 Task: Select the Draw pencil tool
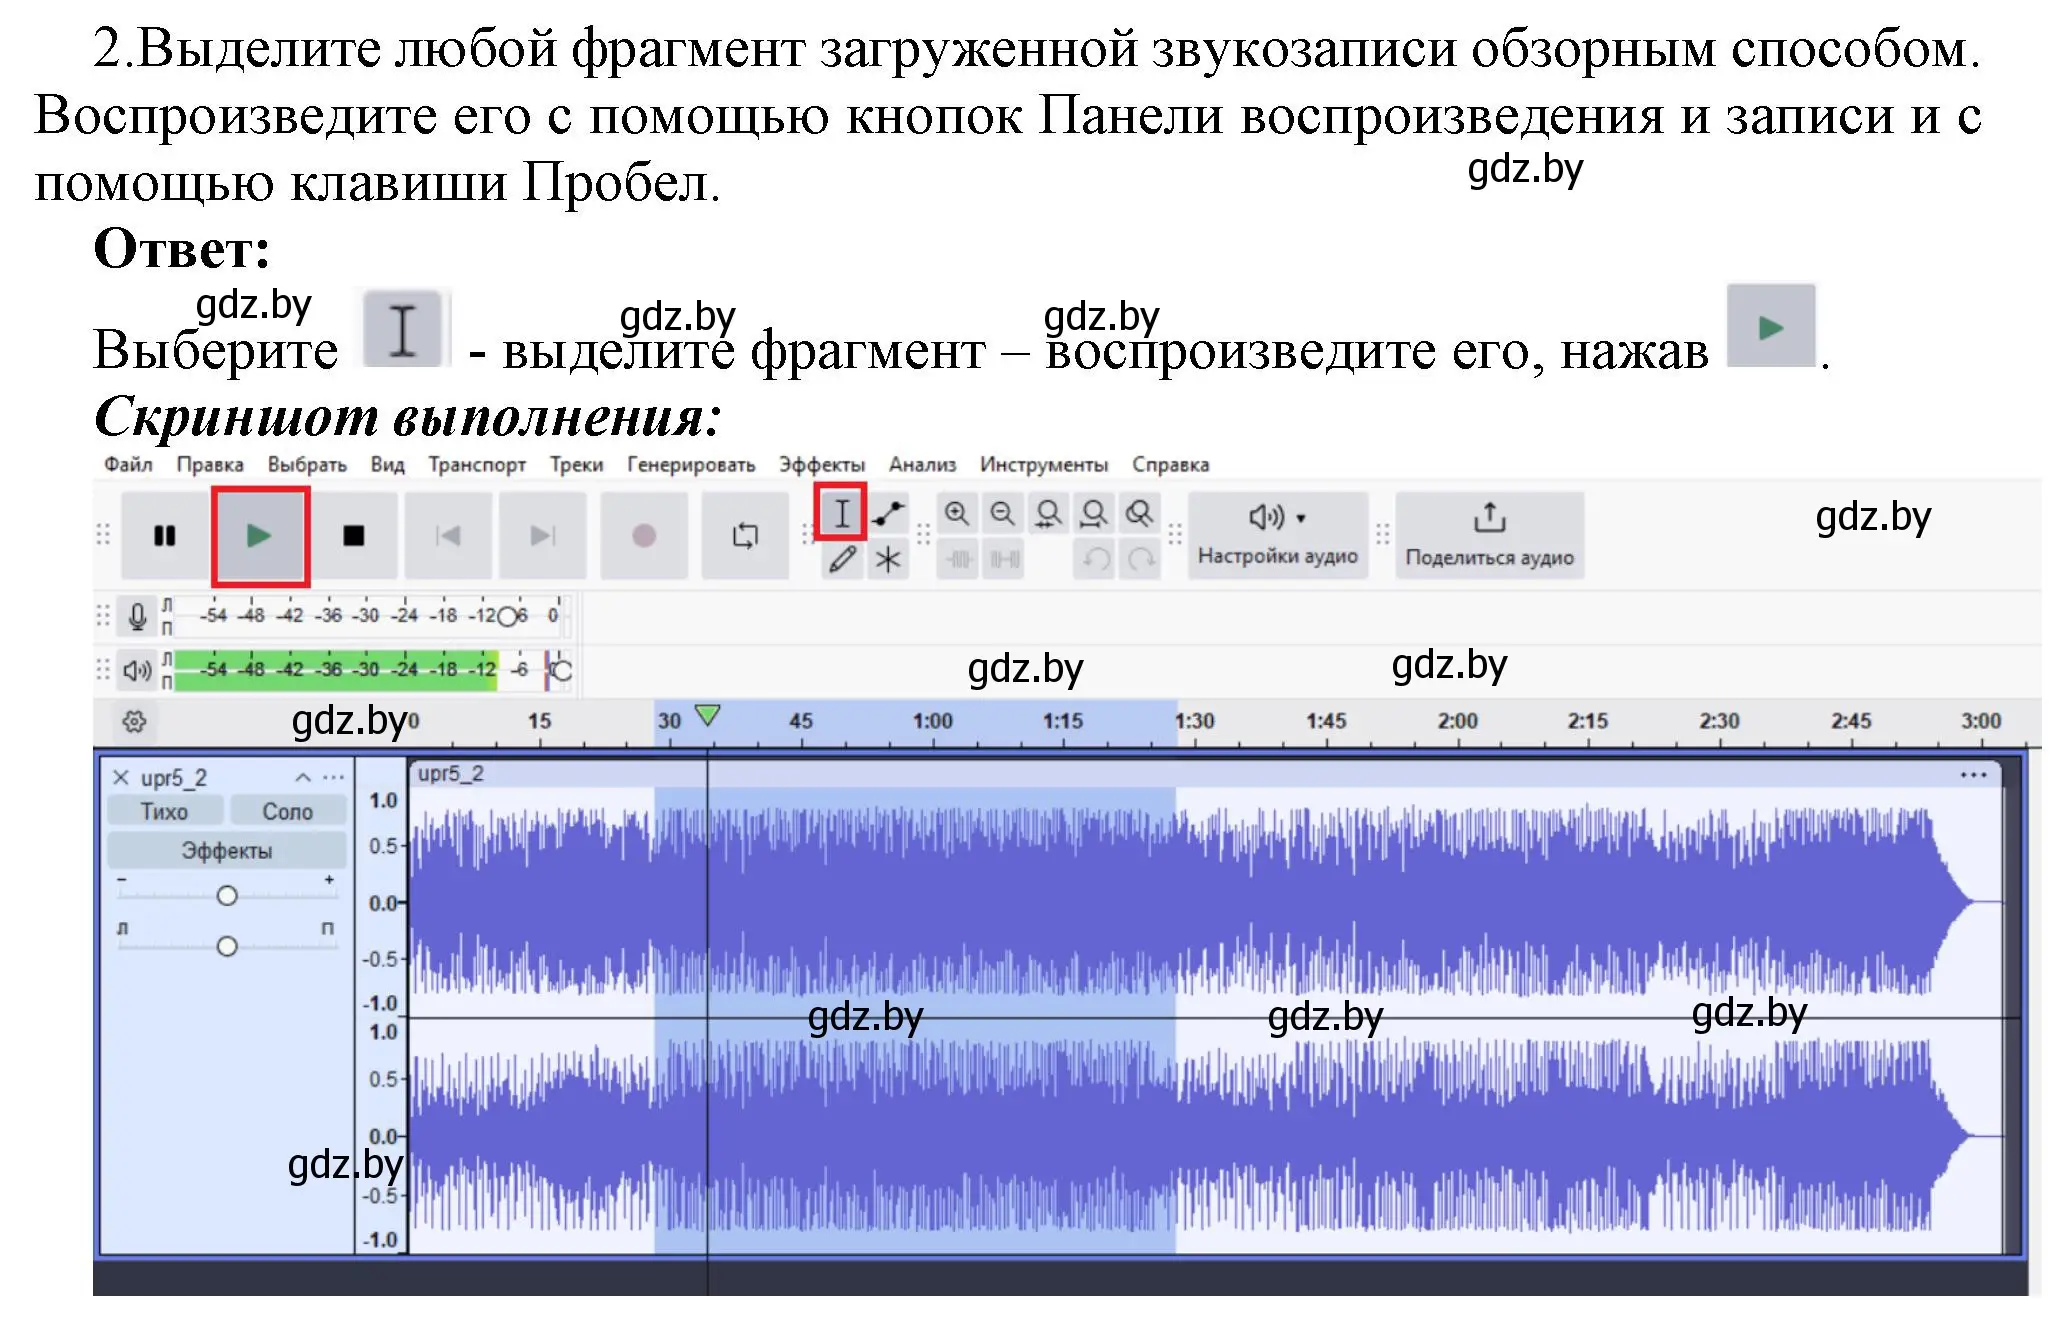[x=842, y=559]
